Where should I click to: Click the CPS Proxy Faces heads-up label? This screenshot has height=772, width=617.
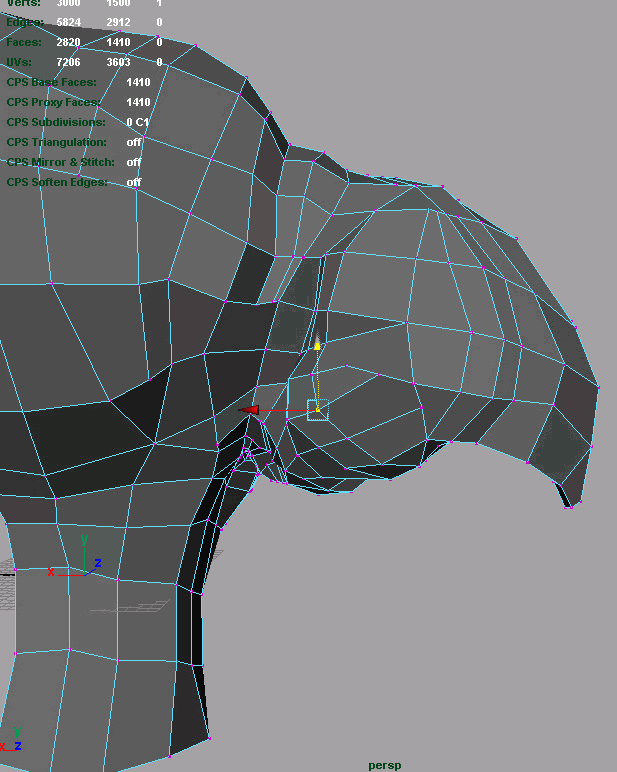tap(50, 102)
